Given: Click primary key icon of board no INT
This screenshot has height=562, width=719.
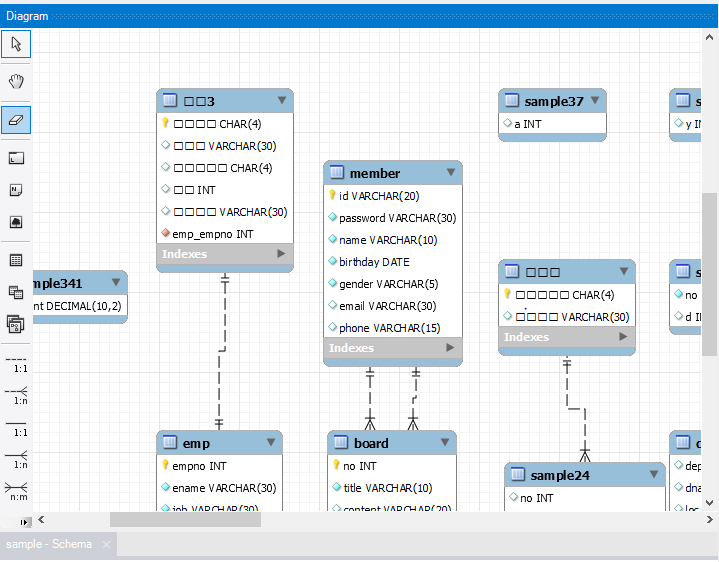Looking at the screenshot, I should 337,465.
